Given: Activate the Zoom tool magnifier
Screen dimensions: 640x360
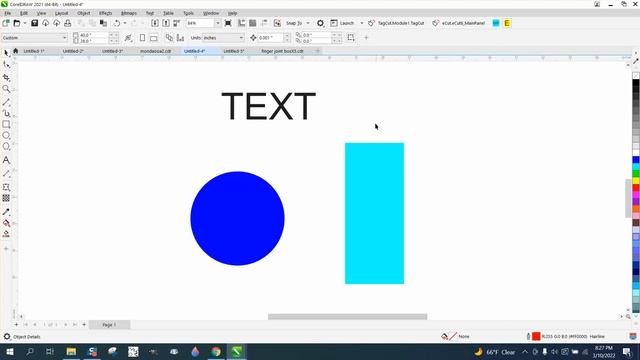Looking at the screenshot, I should click(x=6, y=89).
